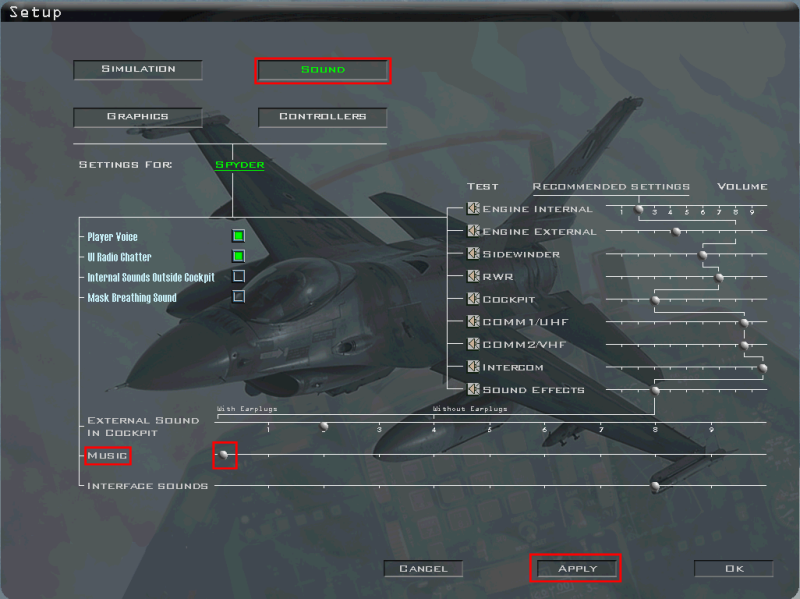Click the Cancel button
The width and height of the screenshot is (800, 599).
tap(423, 569)
